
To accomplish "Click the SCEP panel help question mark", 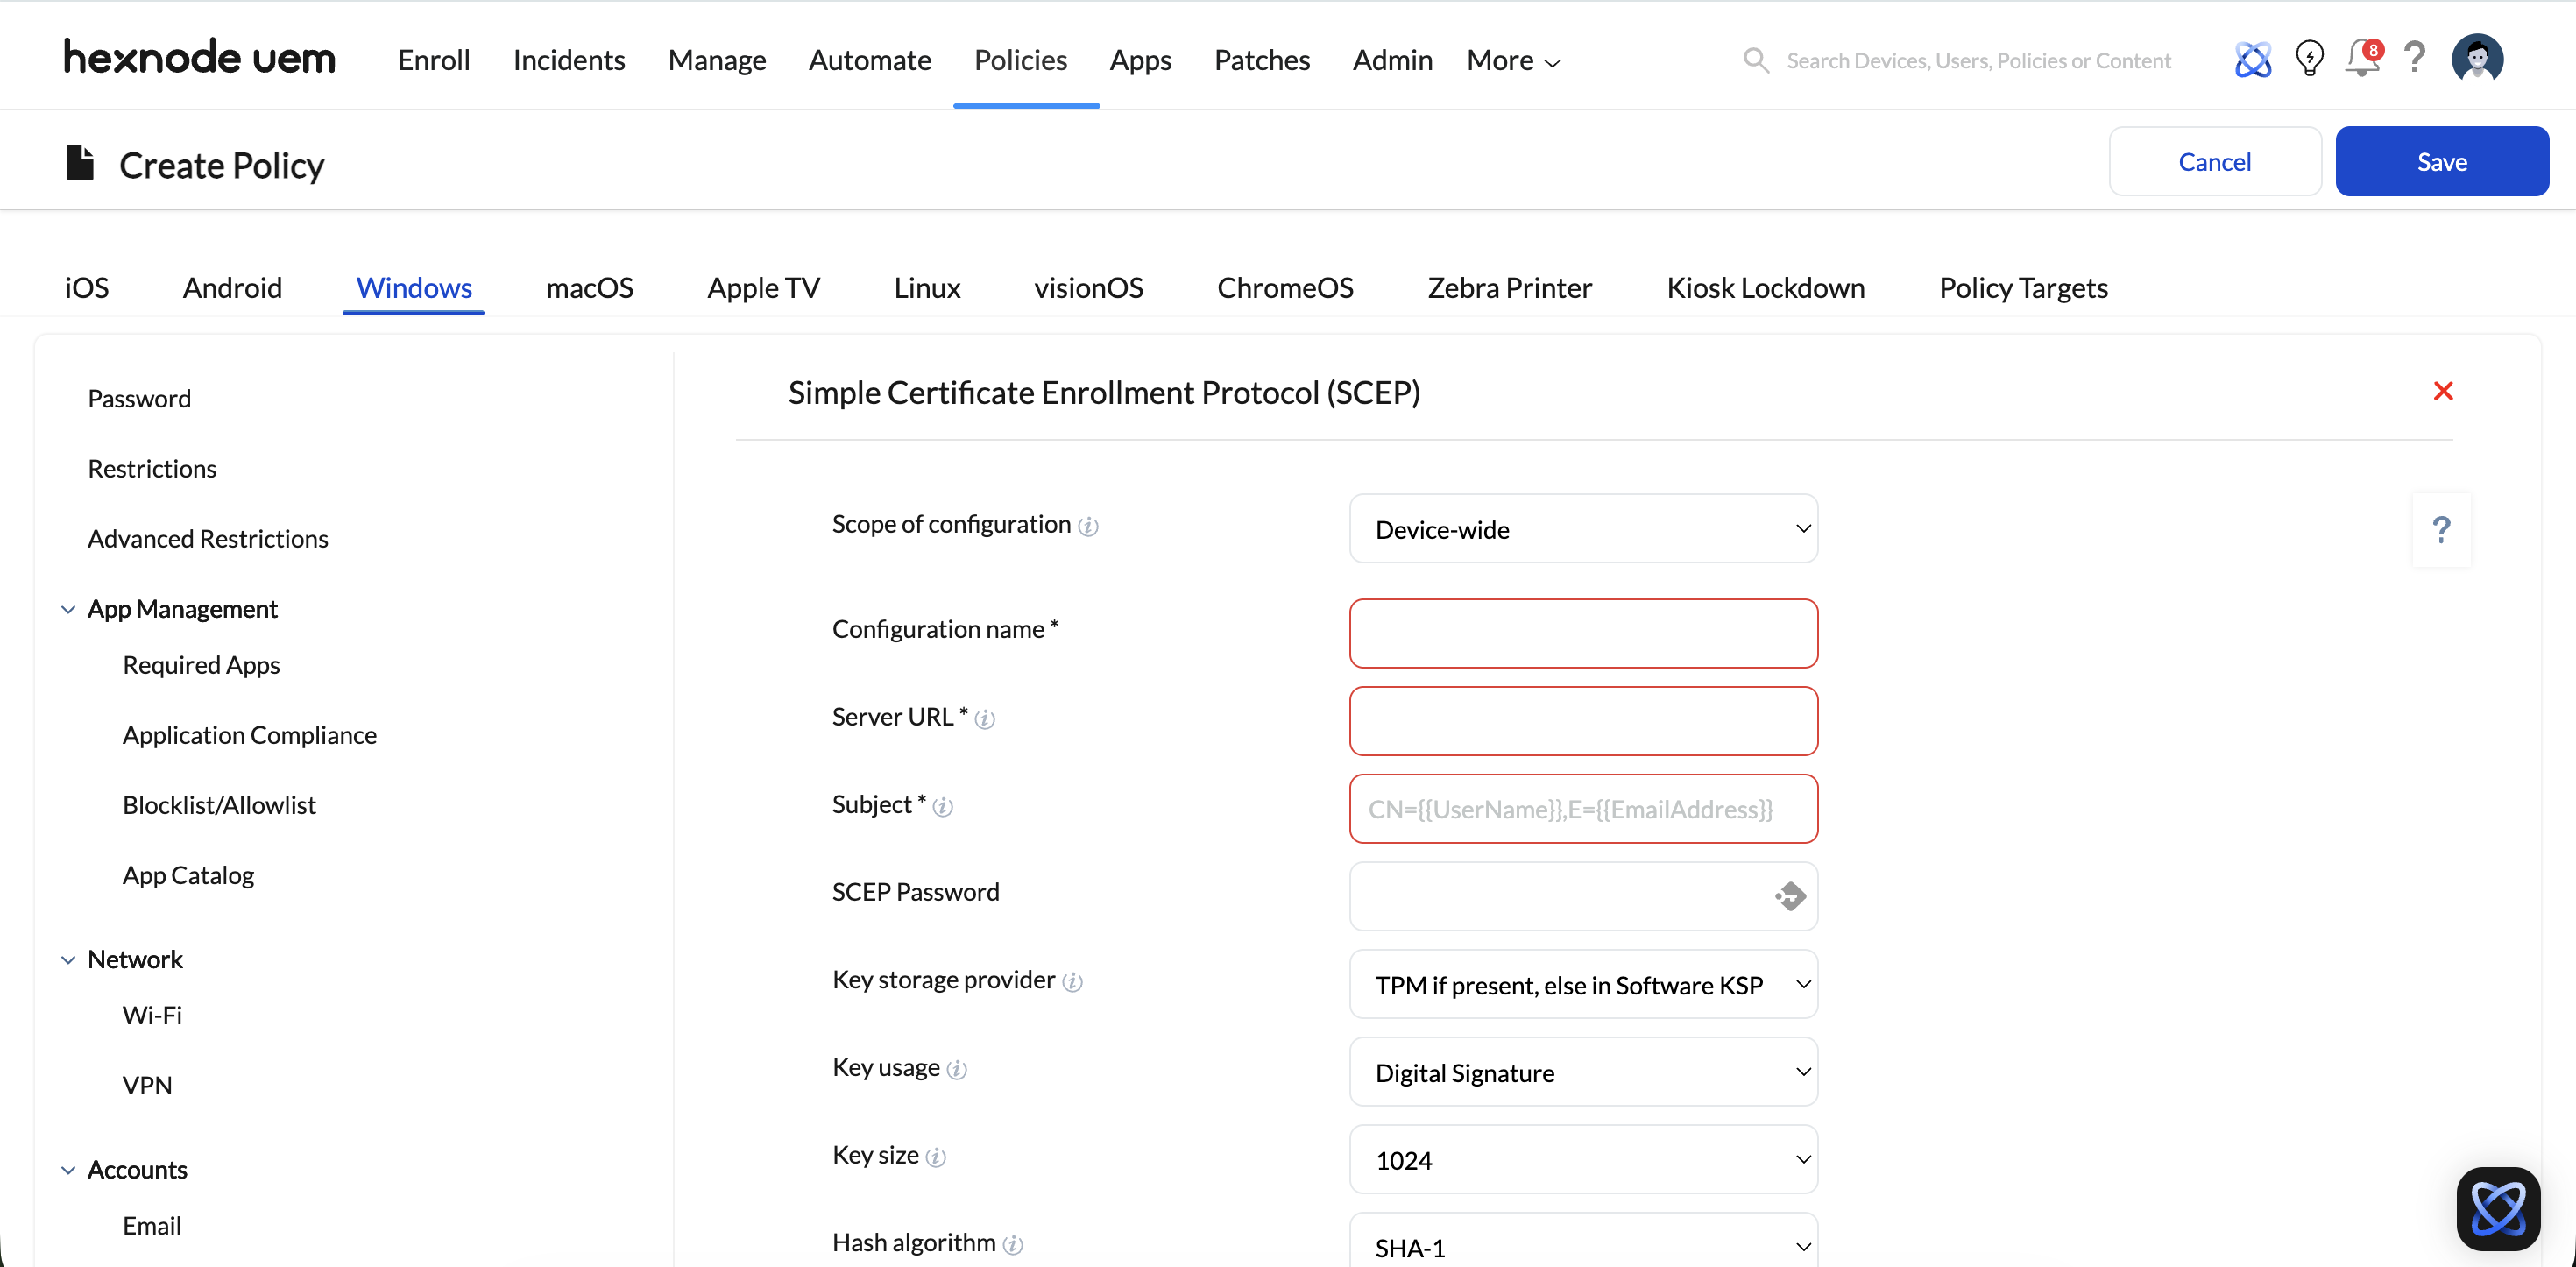I will (x=2441, y=529).
